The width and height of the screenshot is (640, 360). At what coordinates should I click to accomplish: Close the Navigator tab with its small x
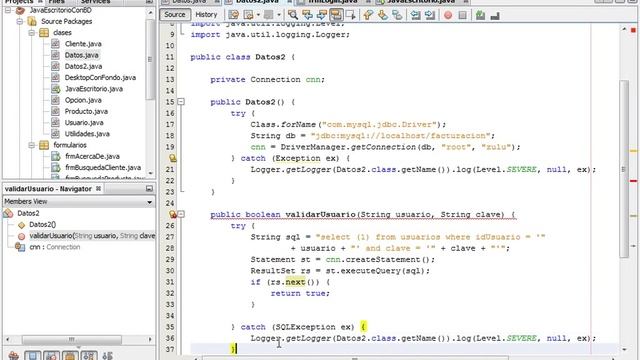pyautogui.click(x=98, y=189)
